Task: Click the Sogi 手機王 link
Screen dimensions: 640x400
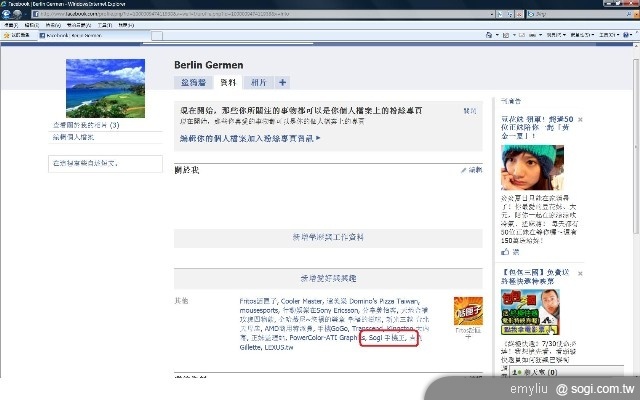Action: tap(391, 338)
